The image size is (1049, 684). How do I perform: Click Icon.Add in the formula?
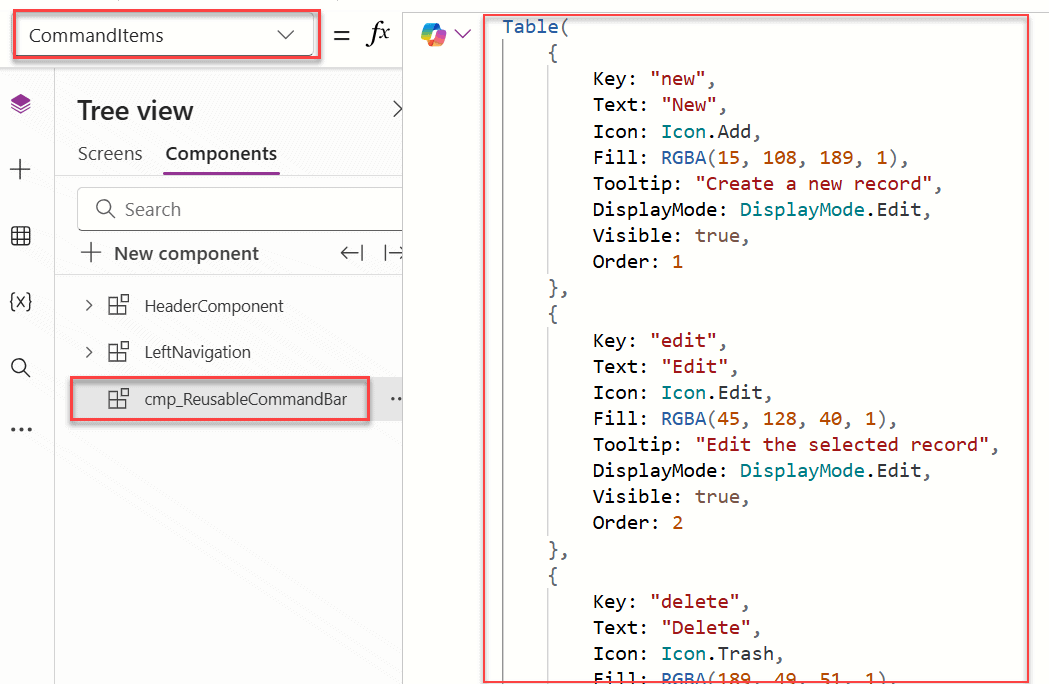tap(705, 131)
